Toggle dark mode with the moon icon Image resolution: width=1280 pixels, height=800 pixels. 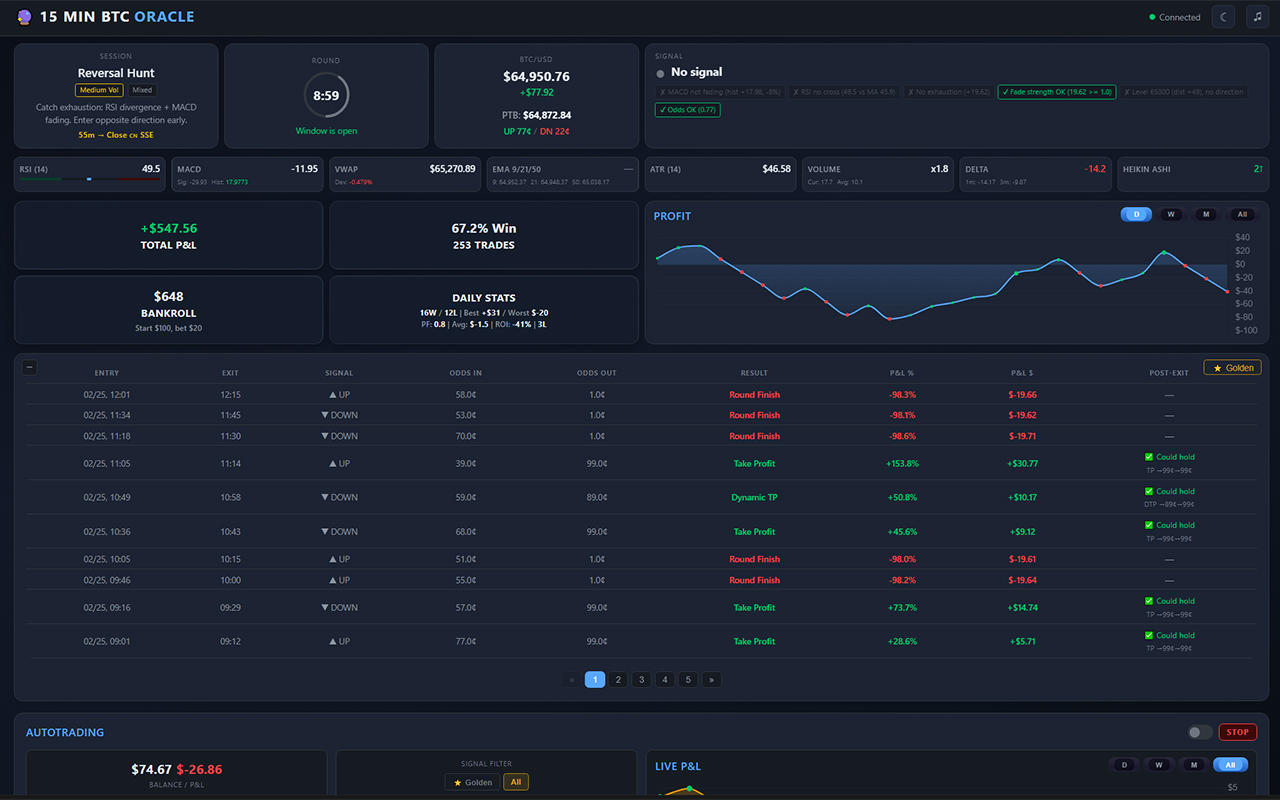click(x=1223, y=17)
